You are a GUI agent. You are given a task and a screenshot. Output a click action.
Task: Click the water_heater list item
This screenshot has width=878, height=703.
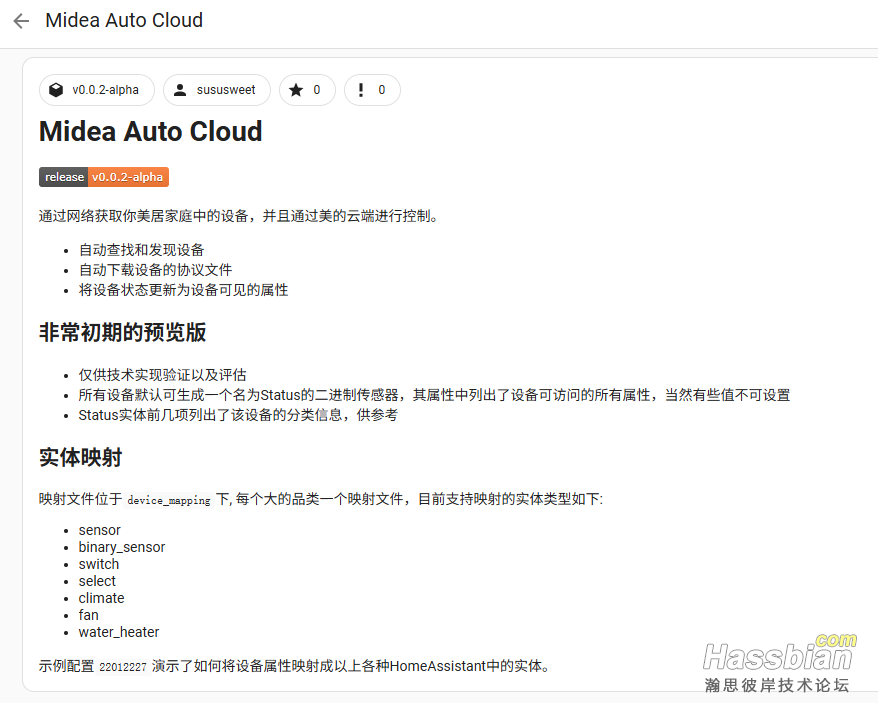coord(119,632)
